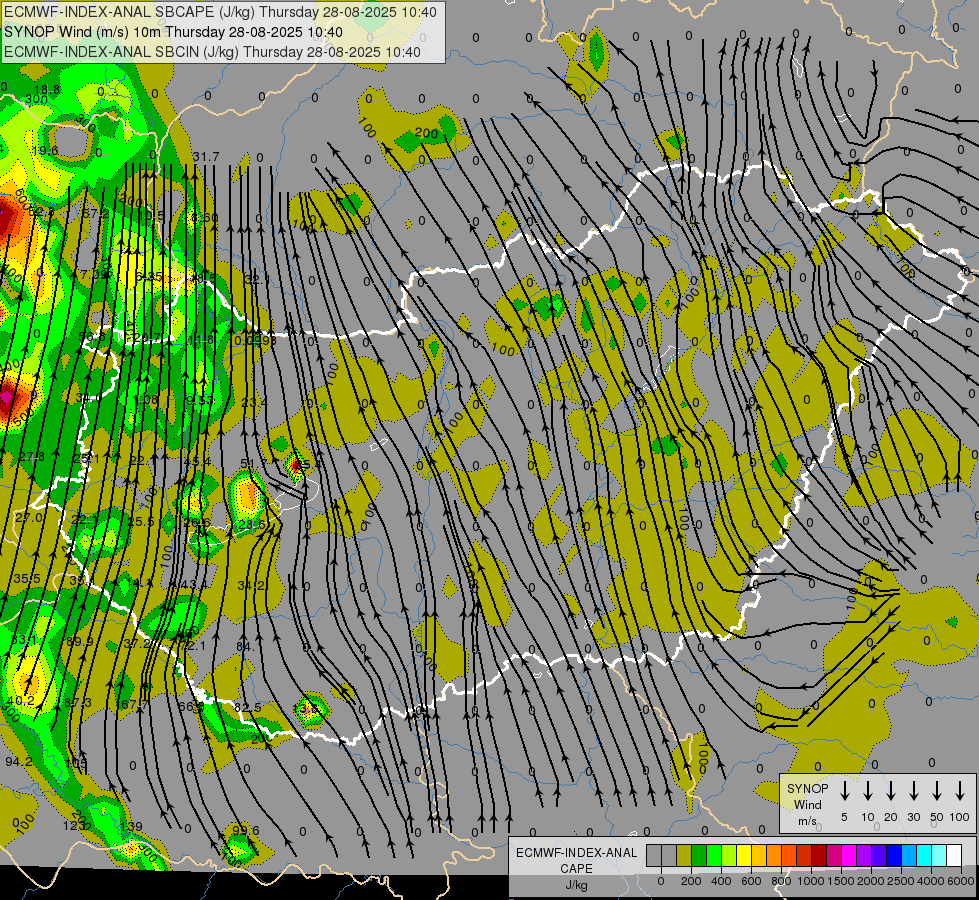979x900 pixels.
Task: Click the ECMWF-INDEX-ANAL label in the bottom legend
Action: 576,853
